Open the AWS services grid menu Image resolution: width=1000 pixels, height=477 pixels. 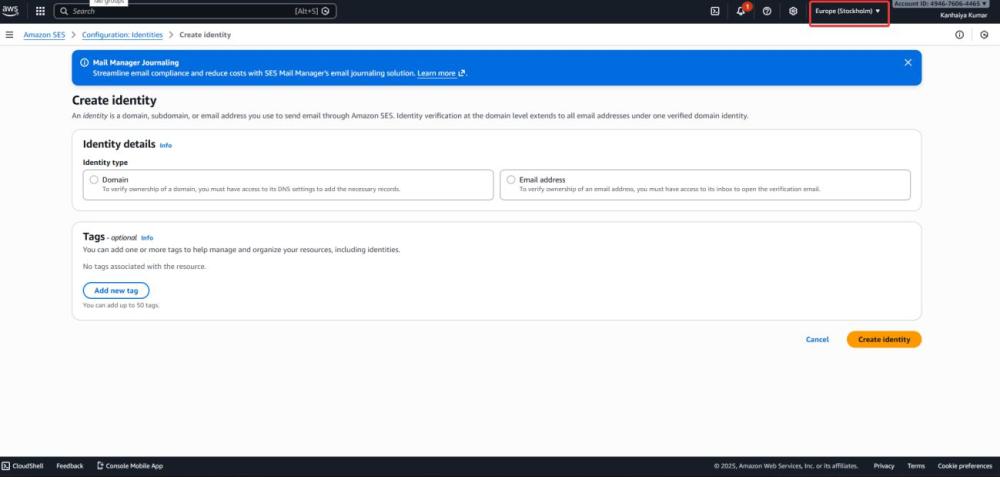click(40, 11)
